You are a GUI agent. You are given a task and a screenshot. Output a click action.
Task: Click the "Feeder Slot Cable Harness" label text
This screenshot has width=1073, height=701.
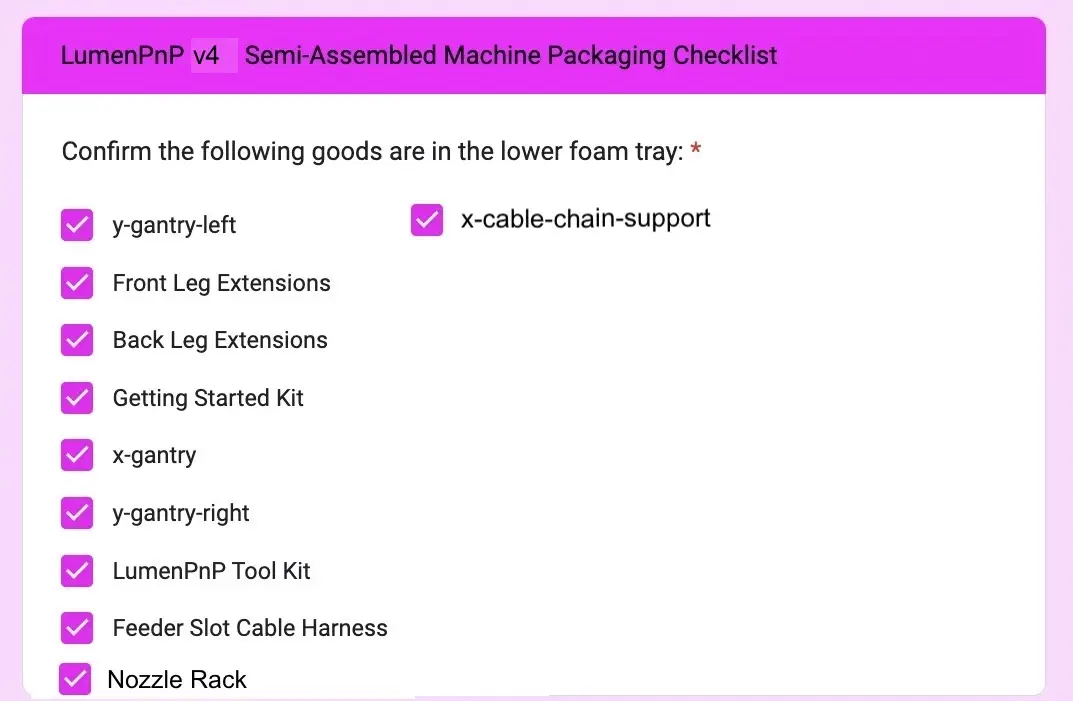coord(250,628)
